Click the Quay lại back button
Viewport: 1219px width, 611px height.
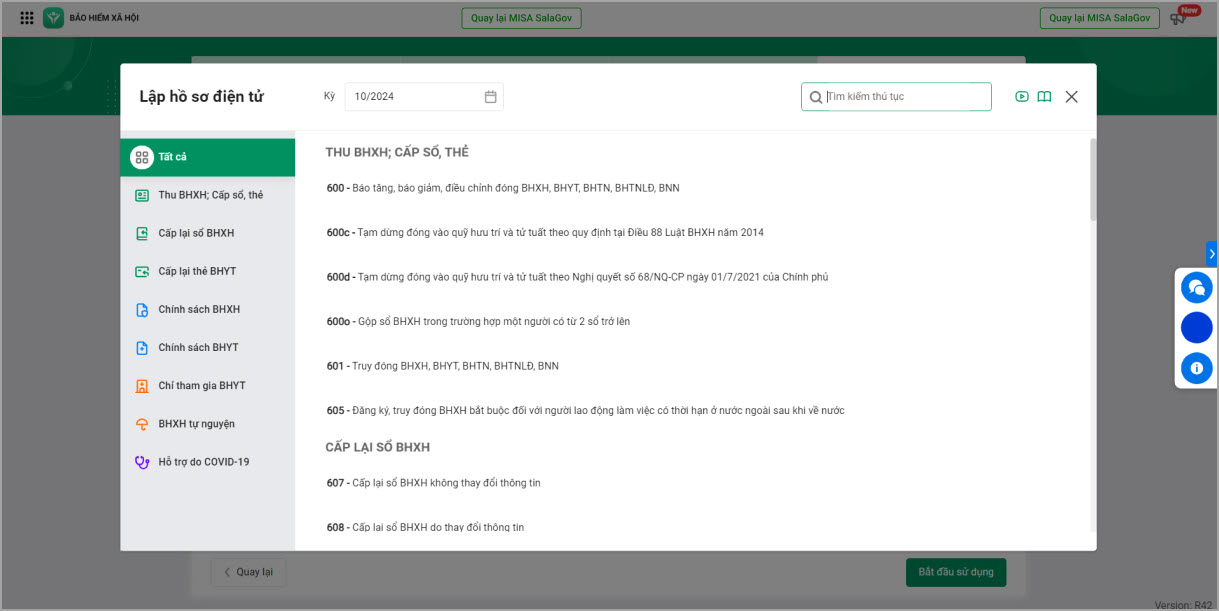point(248,572)
